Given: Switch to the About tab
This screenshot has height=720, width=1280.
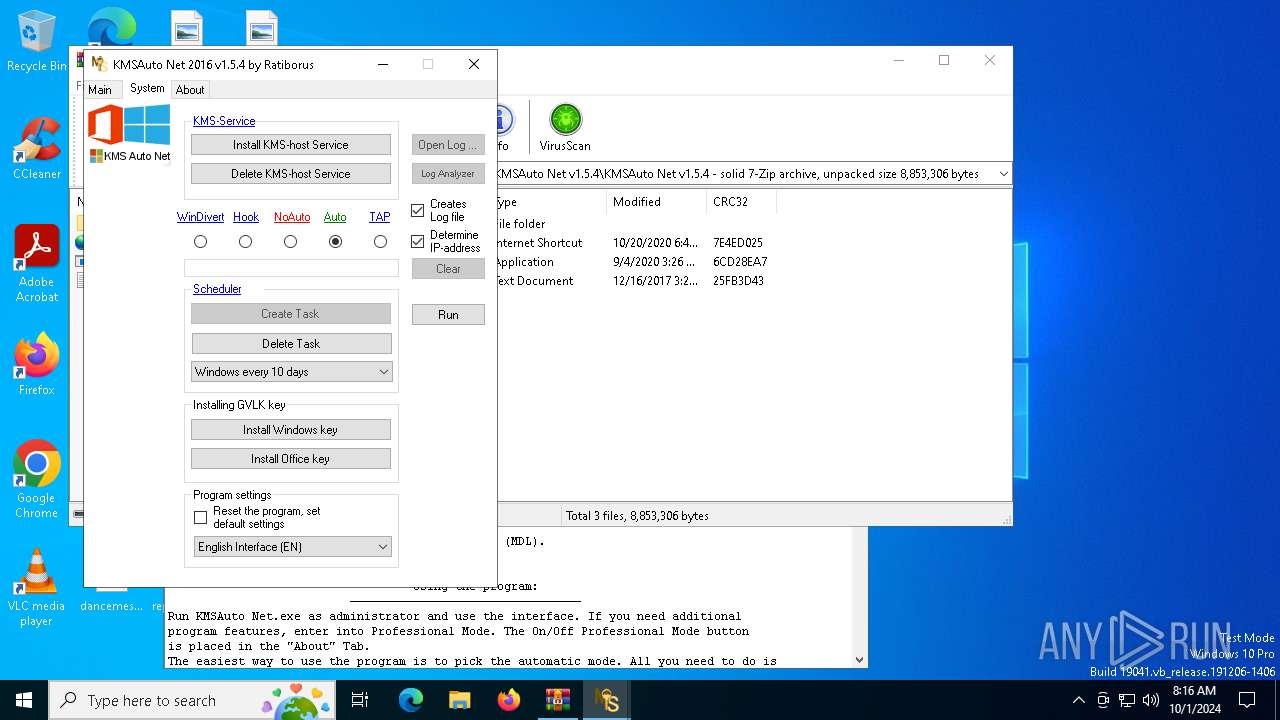Looking at the screenshot, I should click(x=190, y=90).
